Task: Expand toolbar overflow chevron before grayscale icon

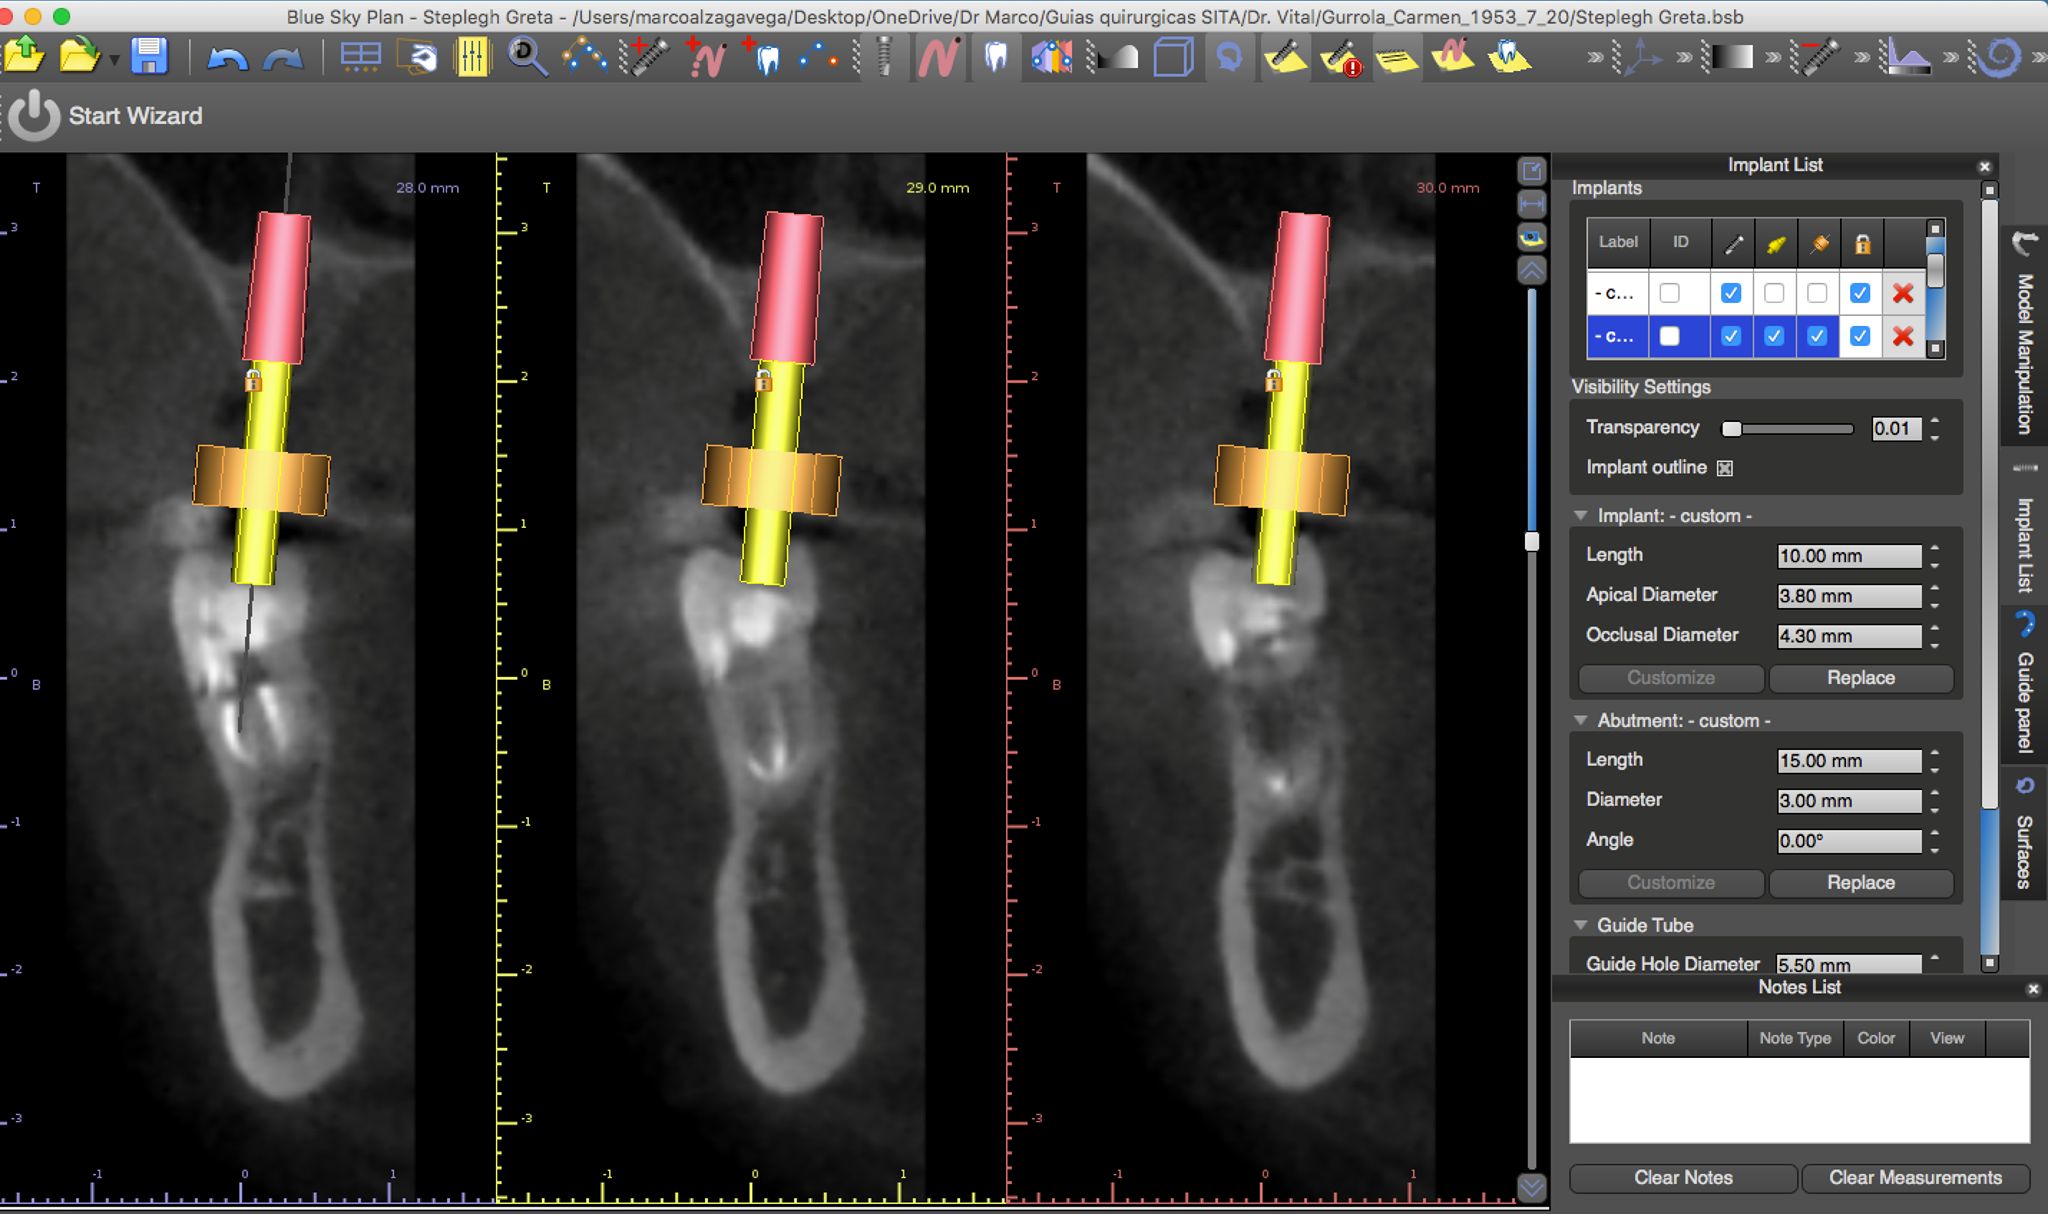Action: (1685, 58)
